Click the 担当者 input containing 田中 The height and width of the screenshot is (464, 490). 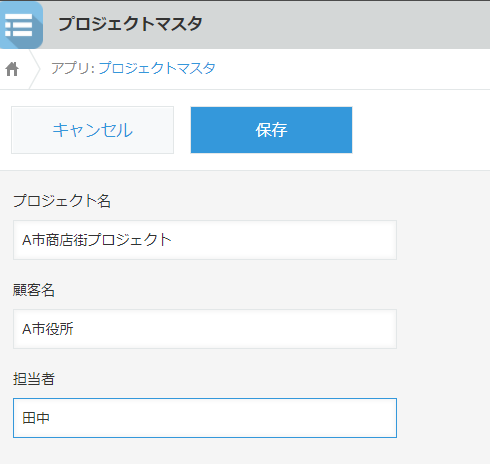tap(205, 418)
